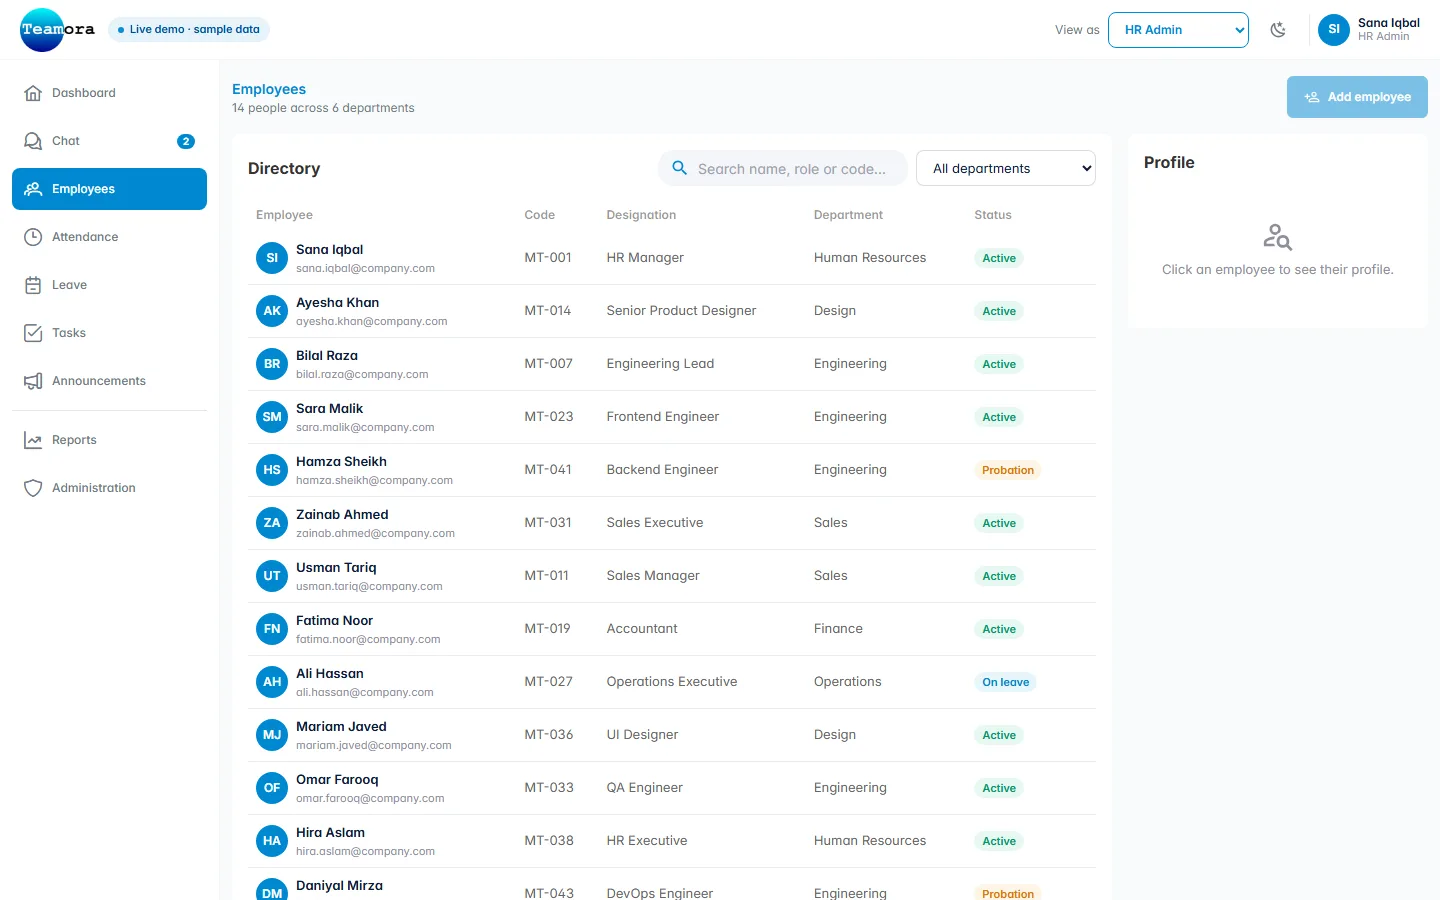Open Sana Iqbal account name in header
1440x900 pixels.
pyautogui.click(x=1388, y=23)
